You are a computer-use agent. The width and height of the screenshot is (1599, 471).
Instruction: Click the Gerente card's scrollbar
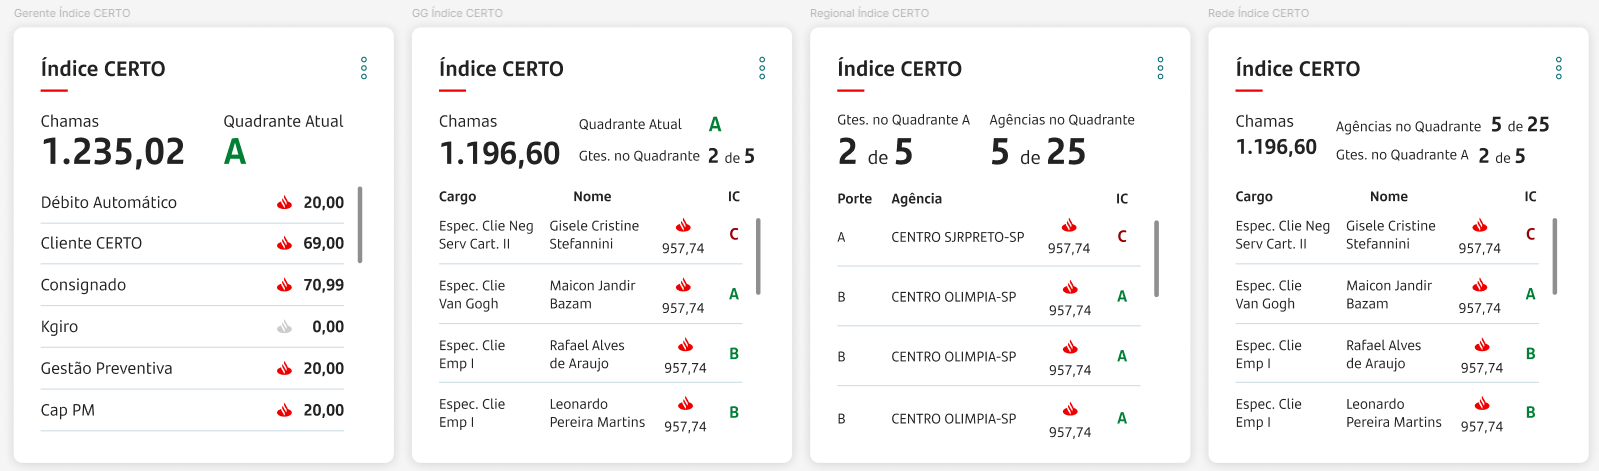(x=360, y=224)
